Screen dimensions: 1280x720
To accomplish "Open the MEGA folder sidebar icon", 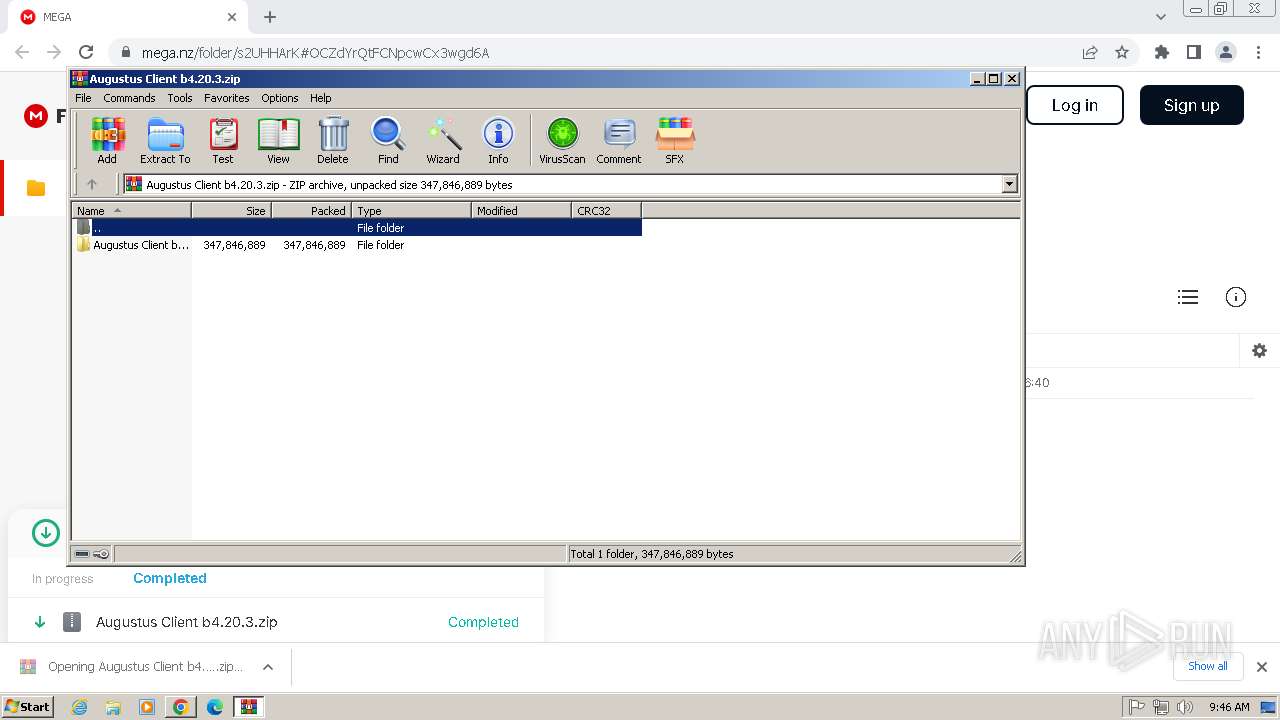I will (x=36, y=188).
